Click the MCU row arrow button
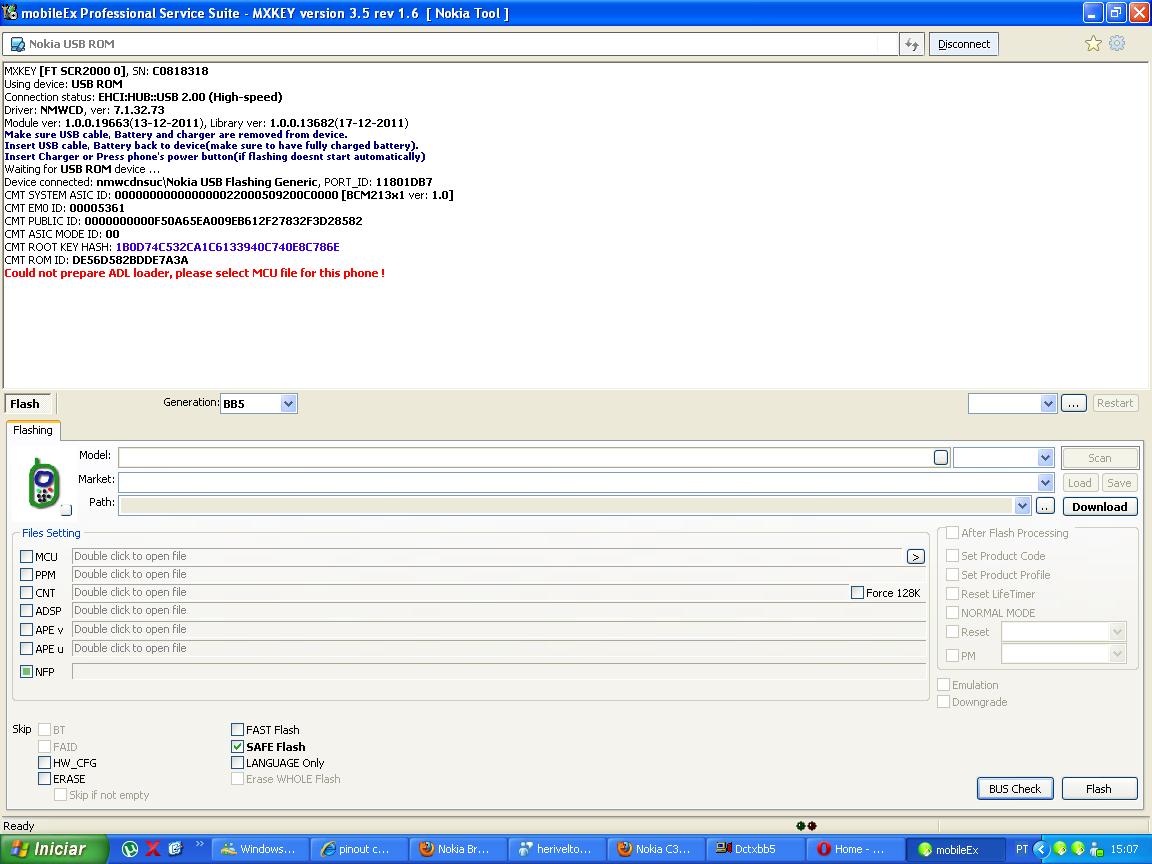This screenshot has height=864, width=1152. pos(915,557)
